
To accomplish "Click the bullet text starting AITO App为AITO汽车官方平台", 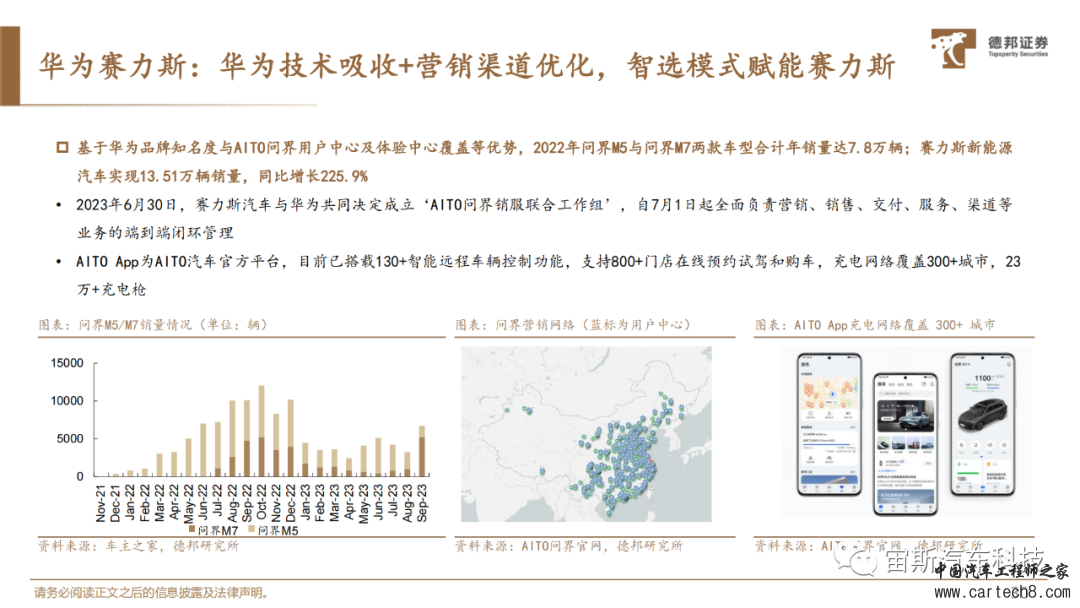I will [548, 275].
